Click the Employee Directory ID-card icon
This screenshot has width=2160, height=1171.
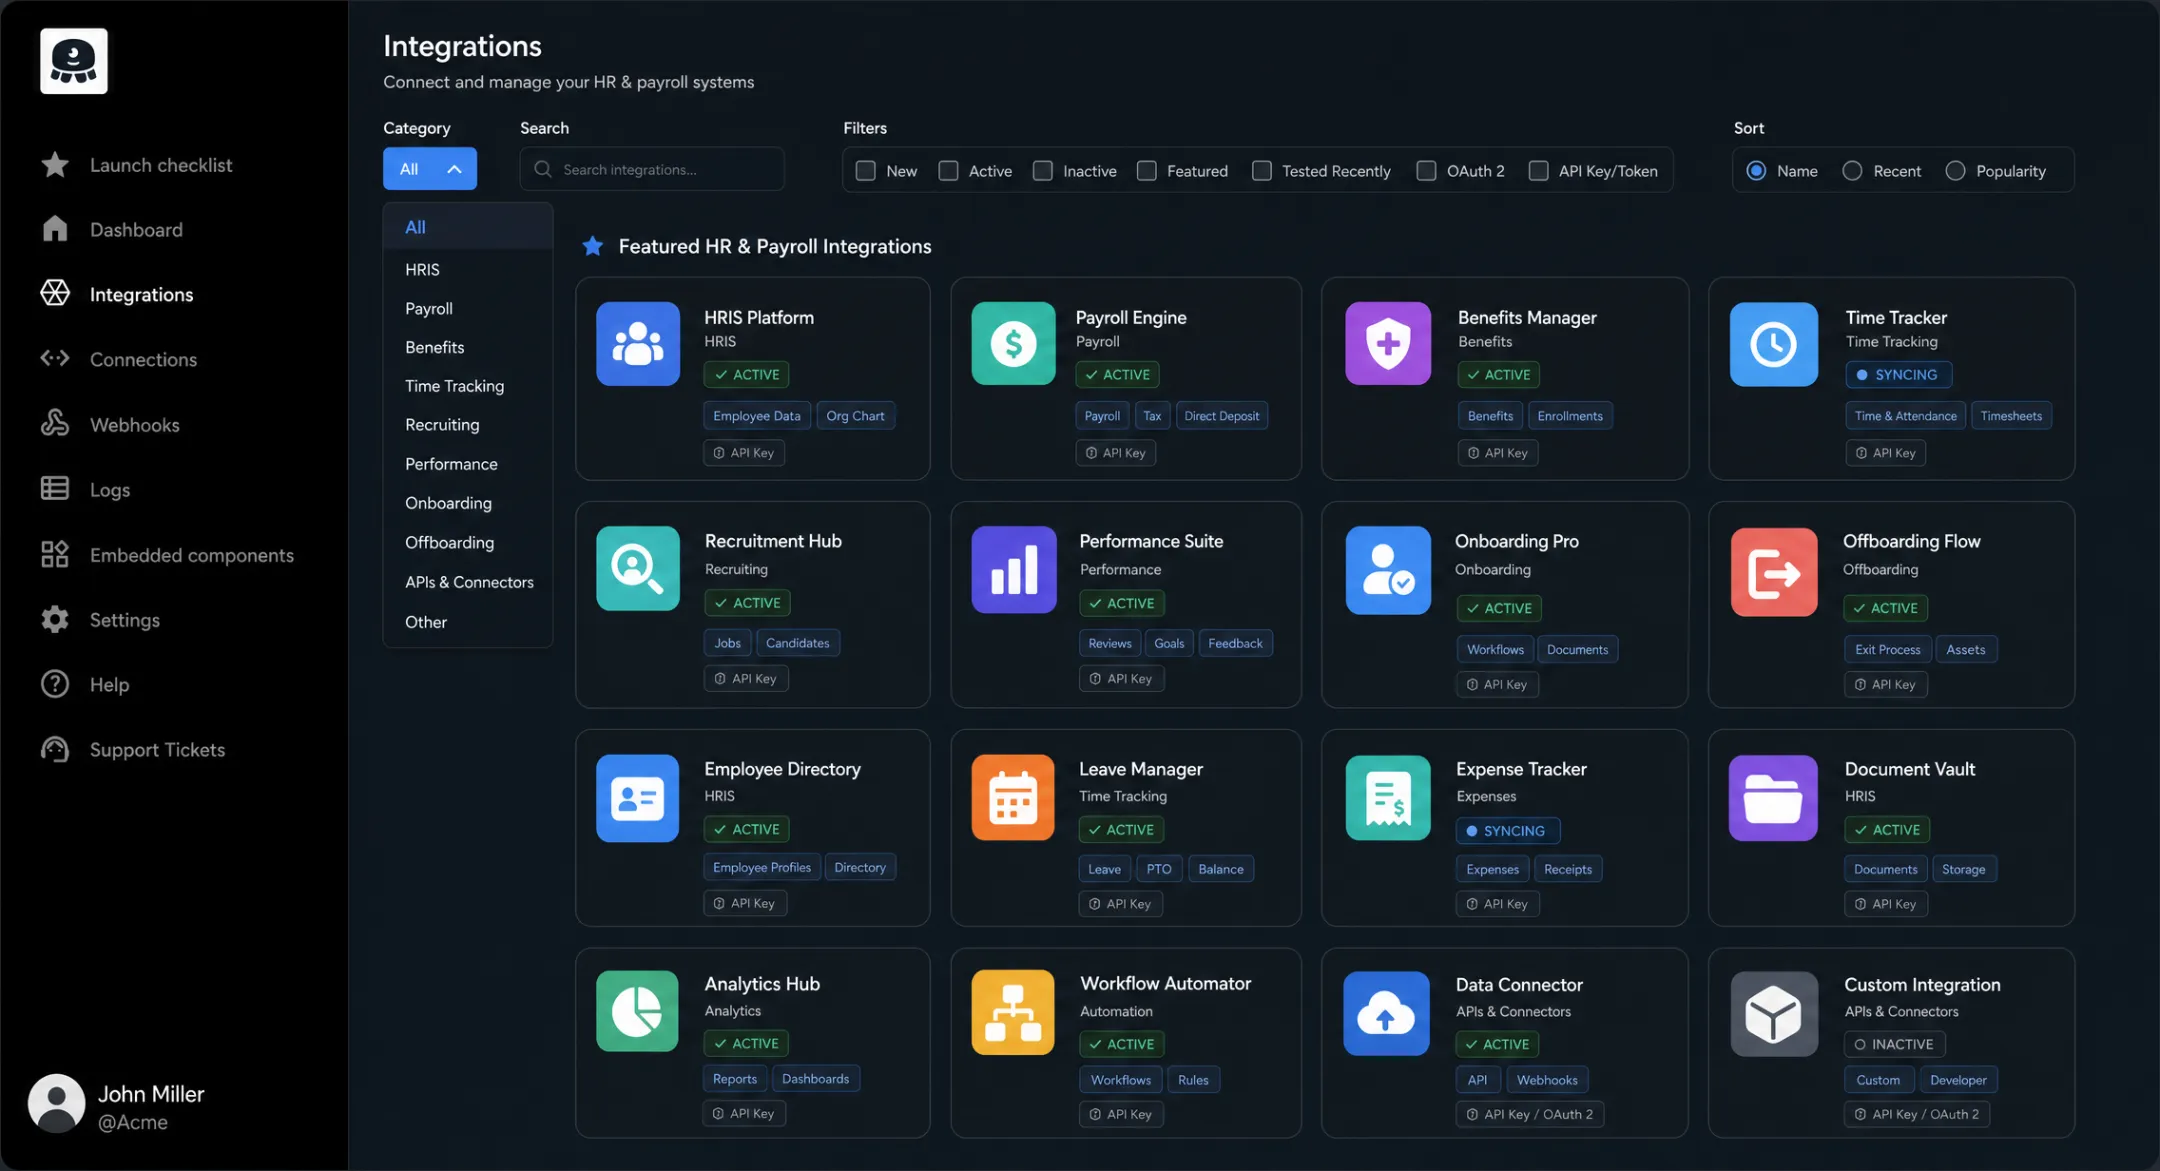tap(638, 798)
